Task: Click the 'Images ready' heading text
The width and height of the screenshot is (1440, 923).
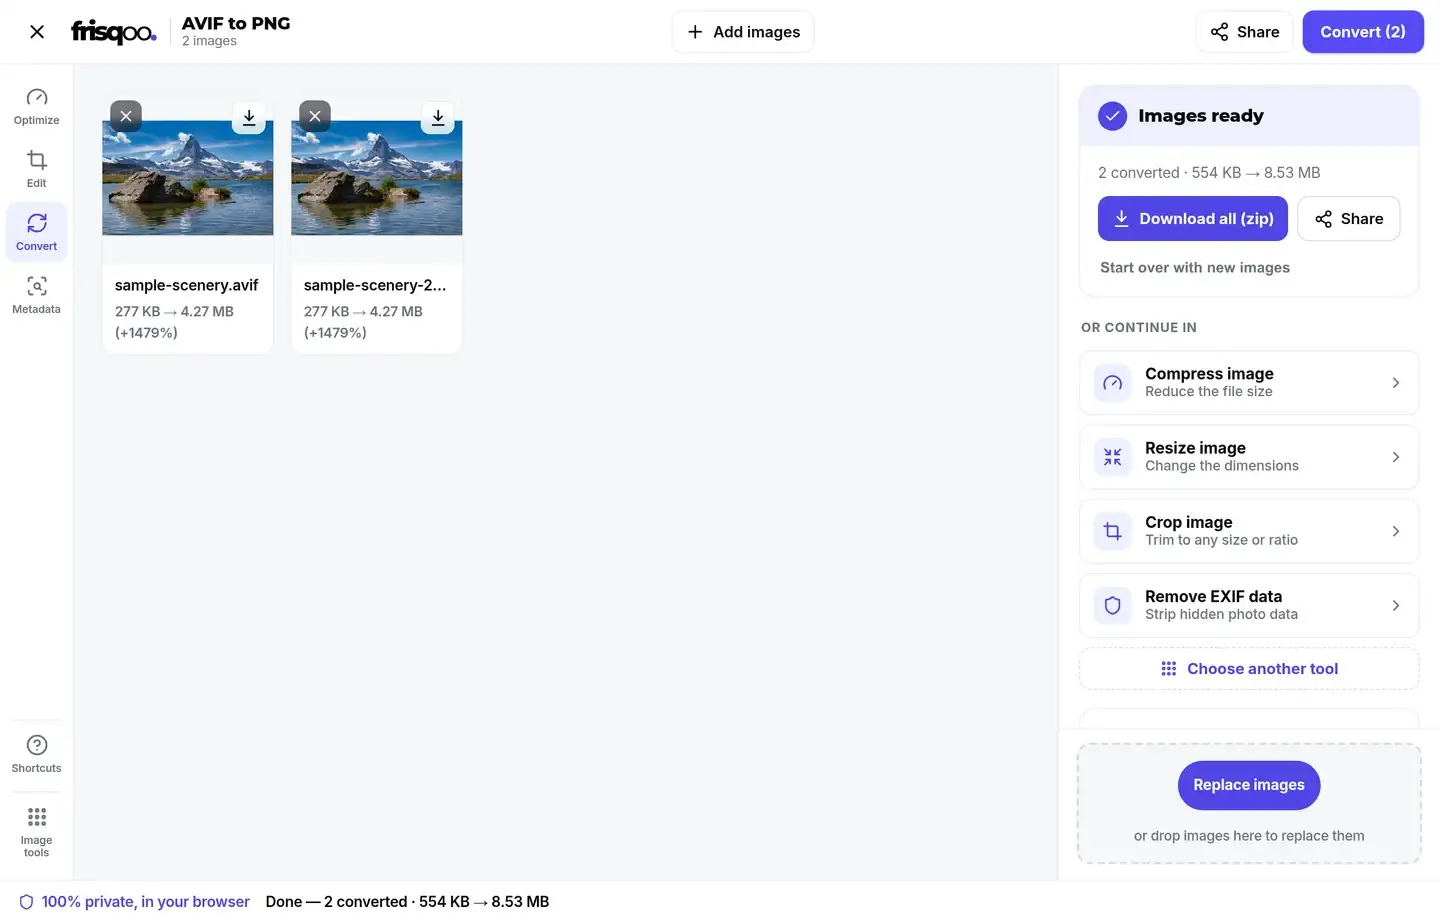Action: (x=1201, y=116)
